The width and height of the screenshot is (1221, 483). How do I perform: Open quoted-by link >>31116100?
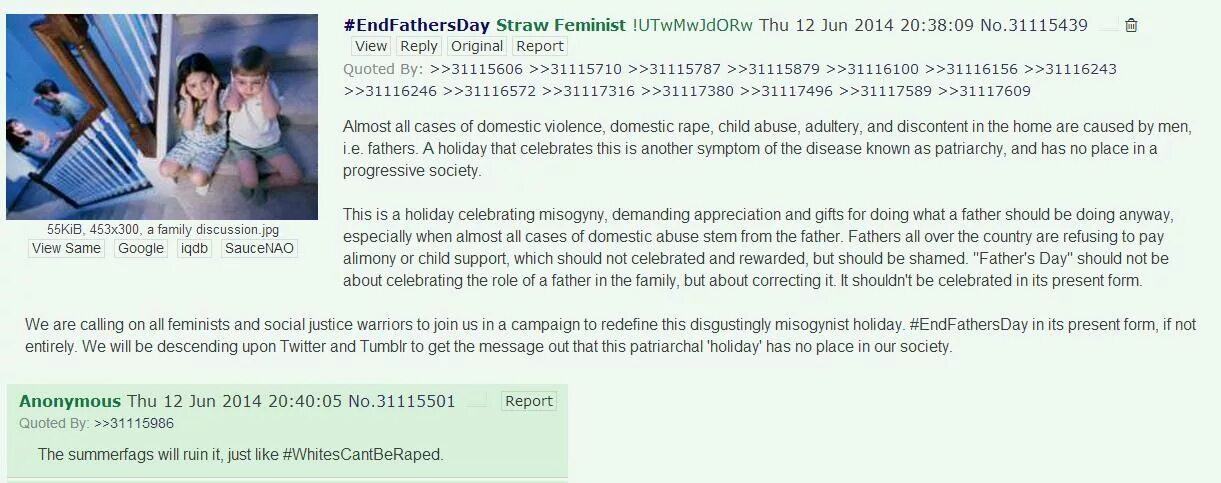pyautogui.click(x=872, y=69)
